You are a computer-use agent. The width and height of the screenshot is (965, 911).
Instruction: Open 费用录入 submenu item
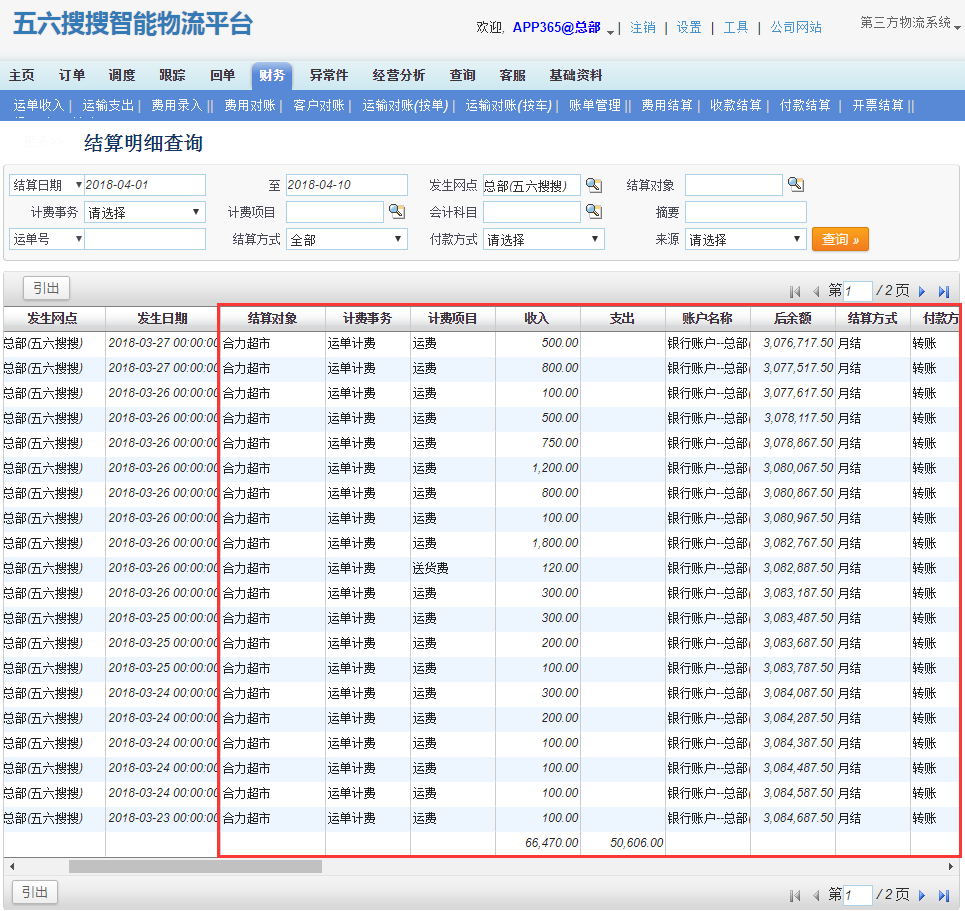click(177, 105)
